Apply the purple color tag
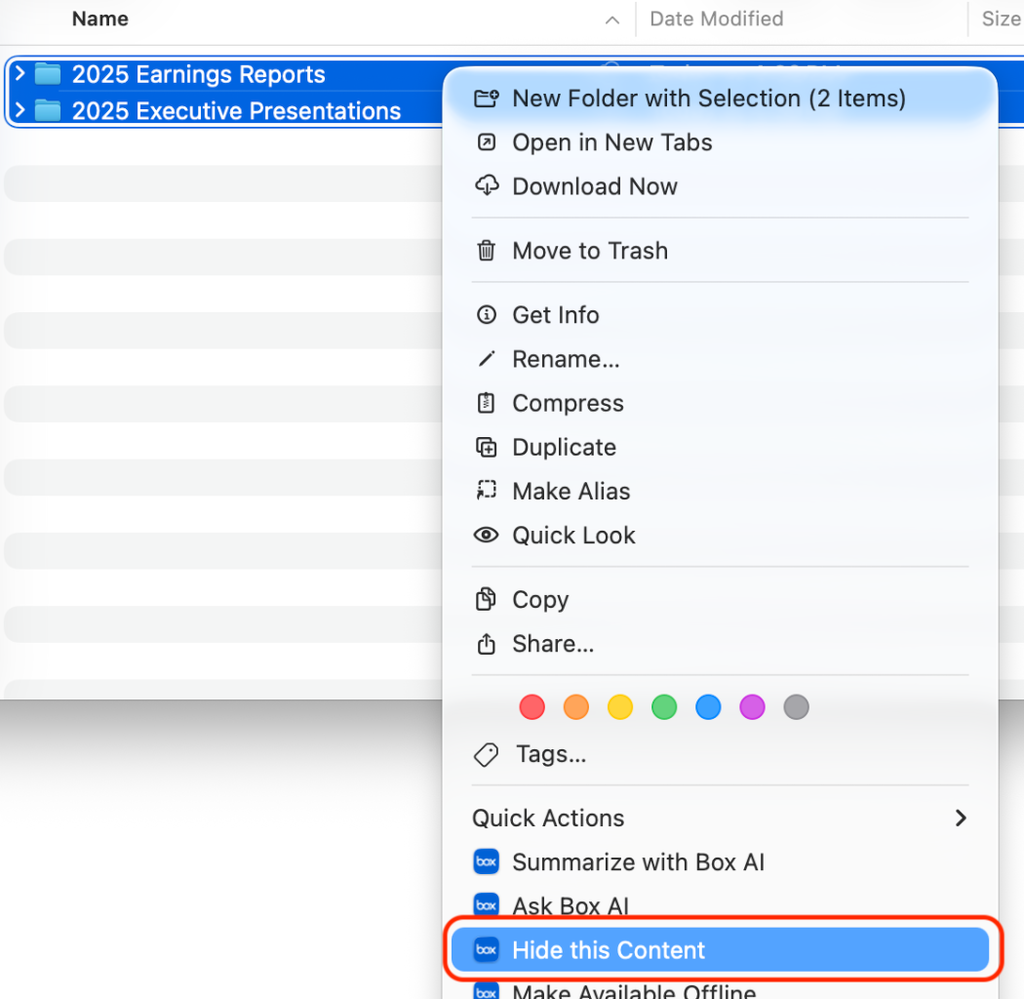 point(752,708)
